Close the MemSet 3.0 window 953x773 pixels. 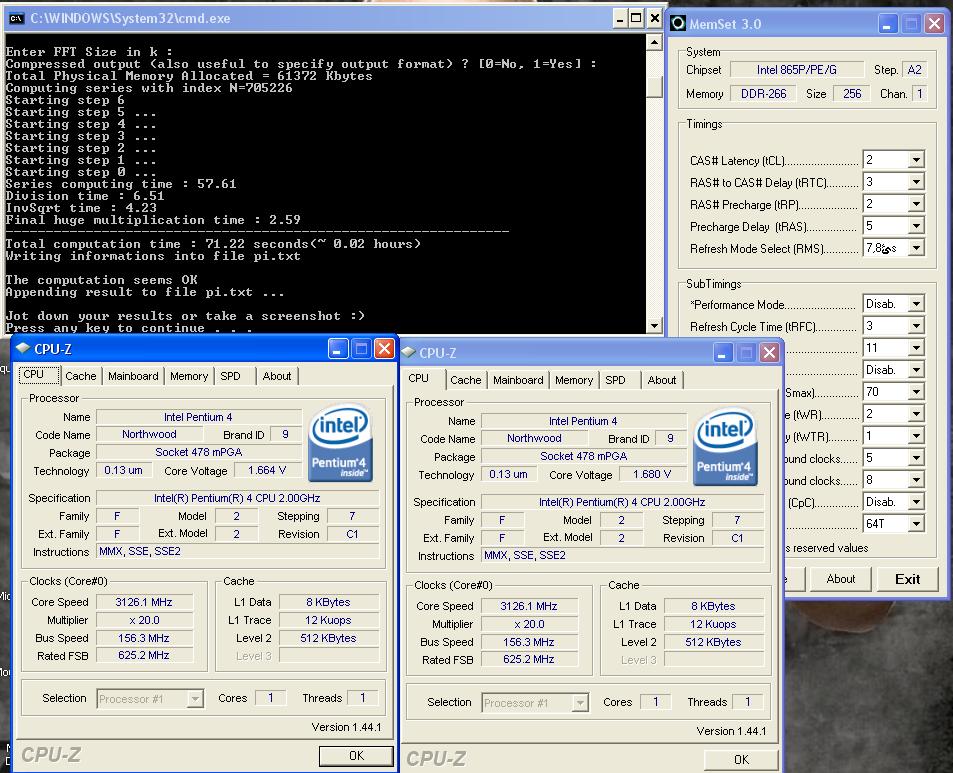click(934, 24)
